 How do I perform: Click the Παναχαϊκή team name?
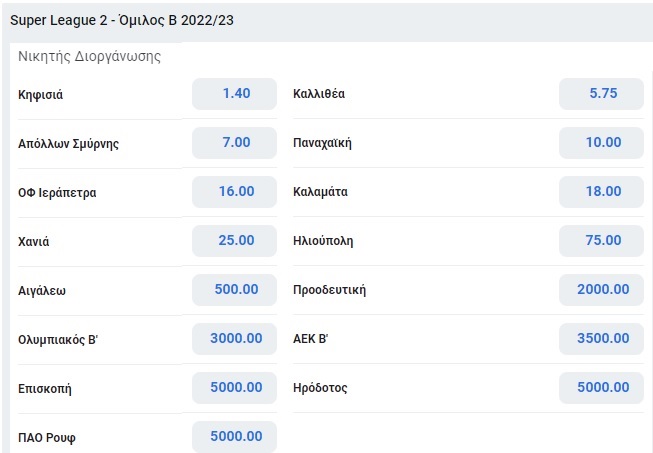click(x=322, y=143)
